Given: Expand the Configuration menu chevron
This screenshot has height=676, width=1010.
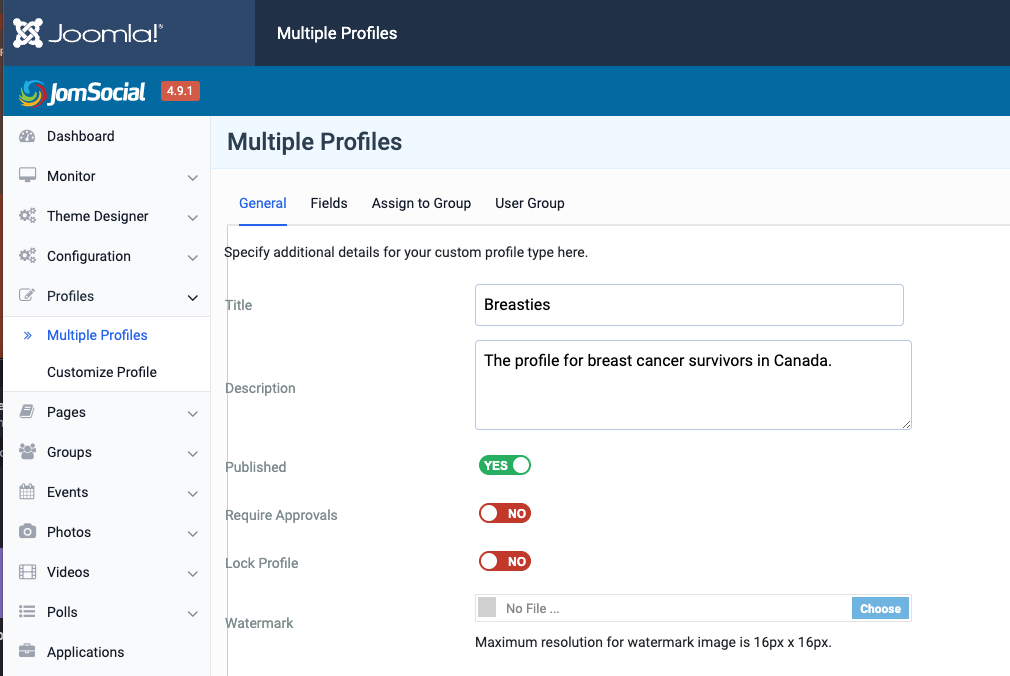Looking at the screenshot, I should tap(193, 257).
